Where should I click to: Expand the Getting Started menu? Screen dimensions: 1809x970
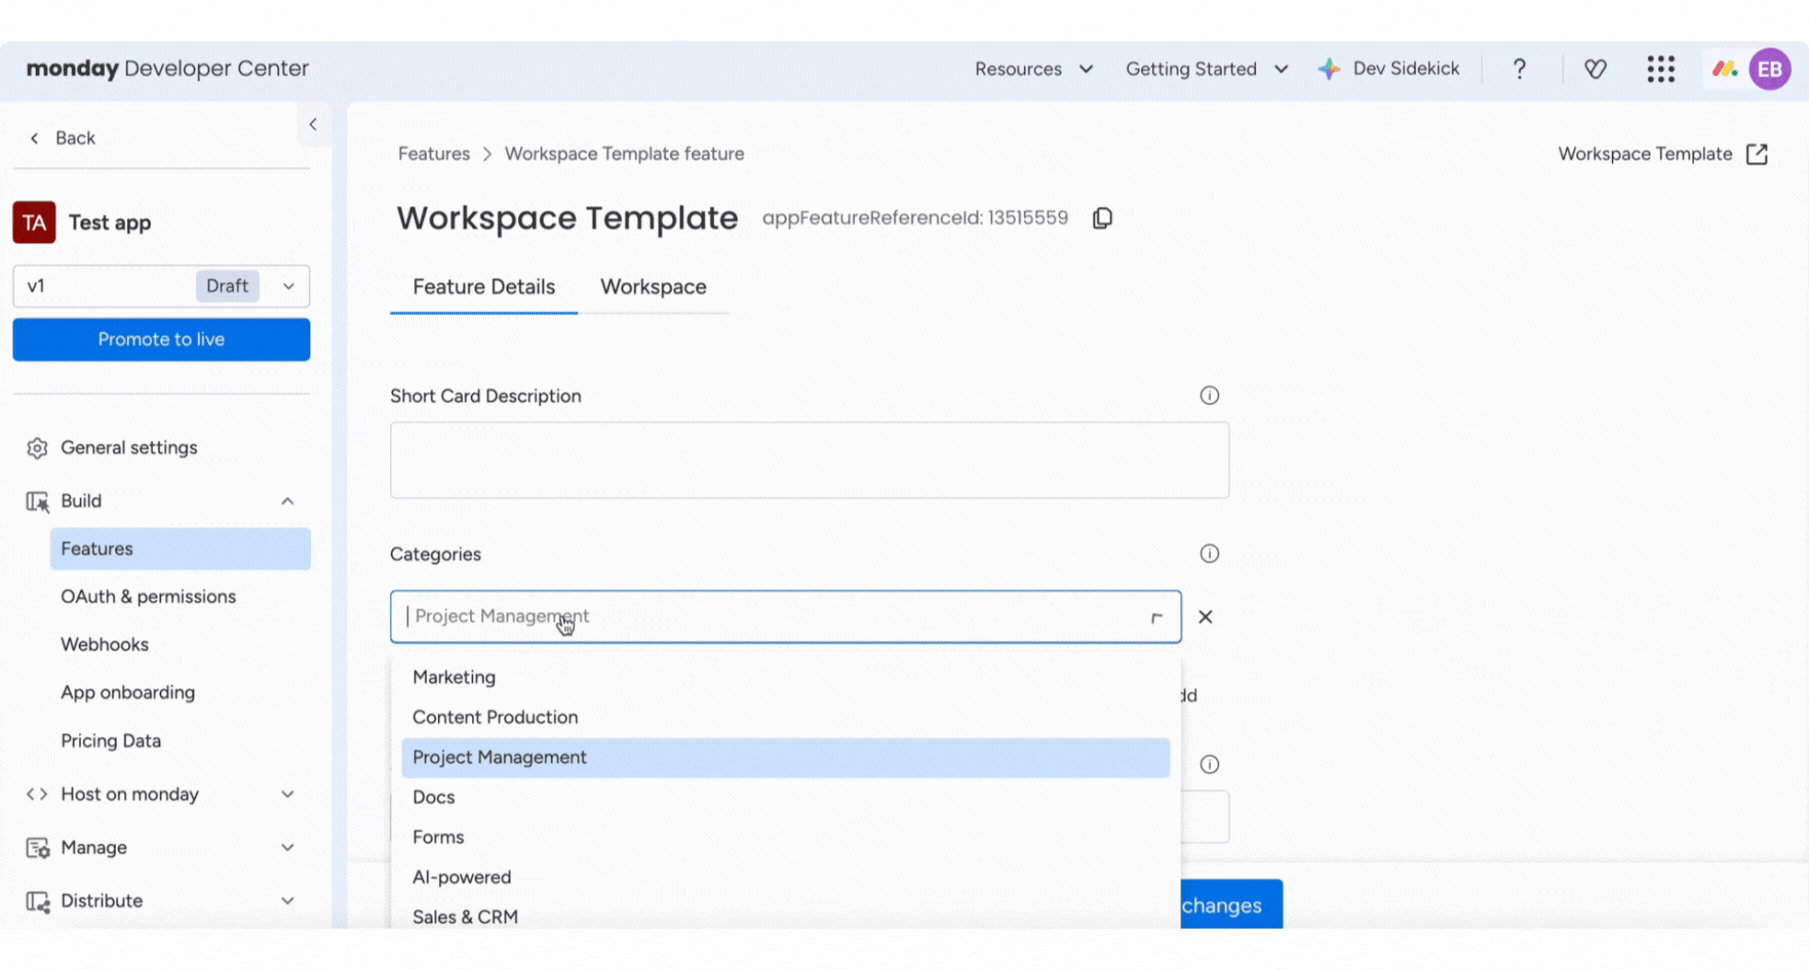tap(1207, 69)
